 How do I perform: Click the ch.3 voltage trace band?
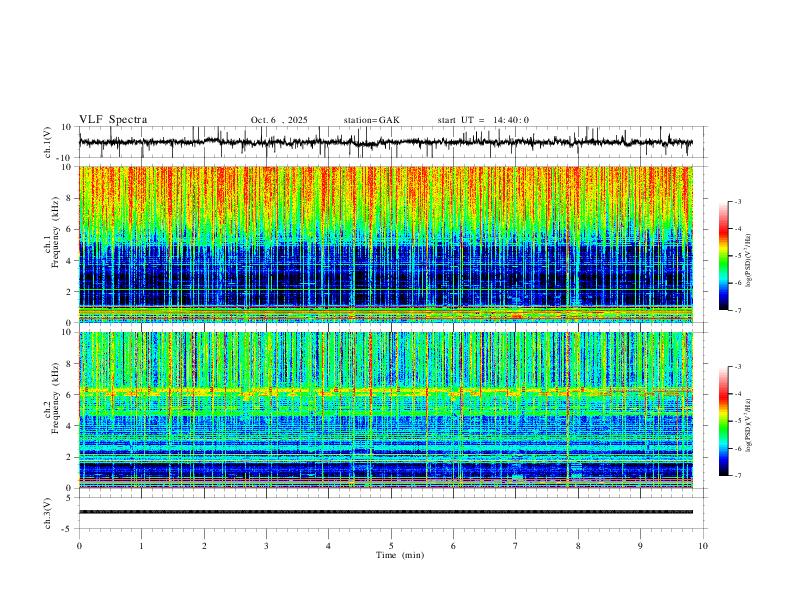pos(386,512)
